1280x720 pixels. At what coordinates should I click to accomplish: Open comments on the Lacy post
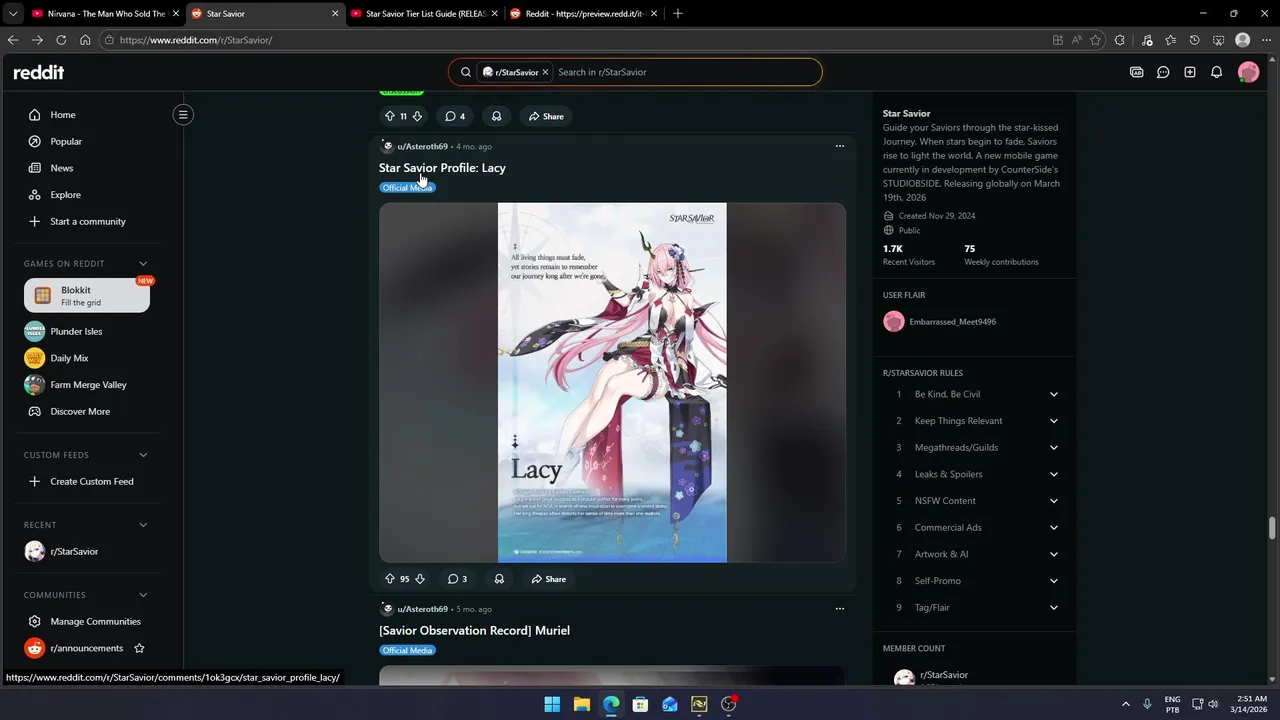point(457,579)
